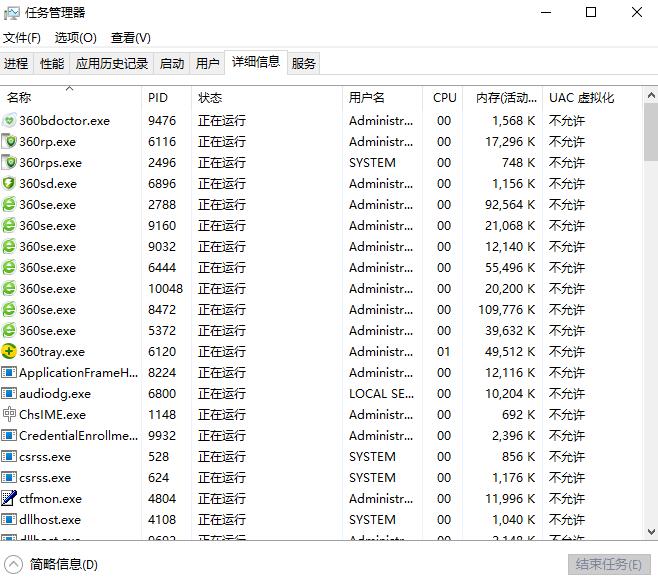
Task: Open the 文件(F) menu
Action: pos(22,38)
